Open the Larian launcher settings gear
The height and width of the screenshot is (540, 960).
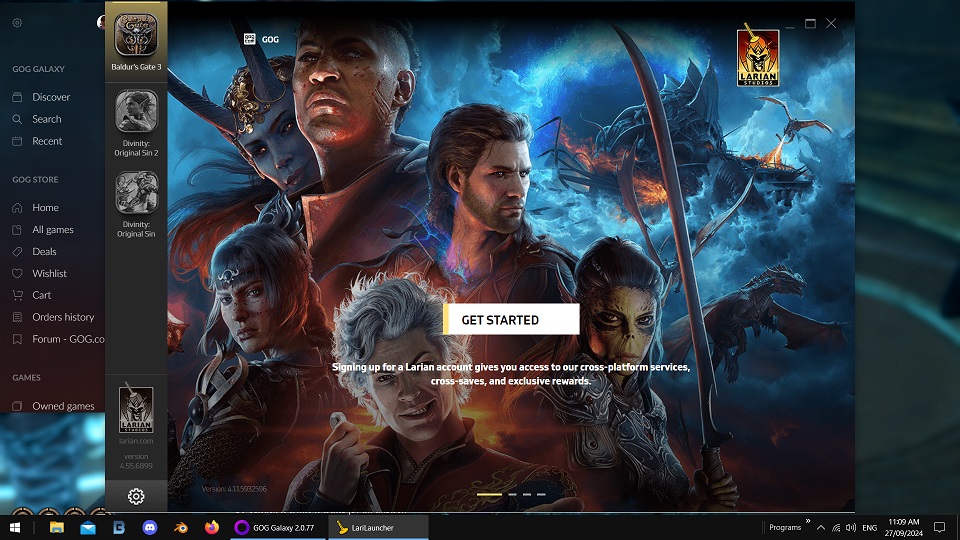click(x=136, y=496)
